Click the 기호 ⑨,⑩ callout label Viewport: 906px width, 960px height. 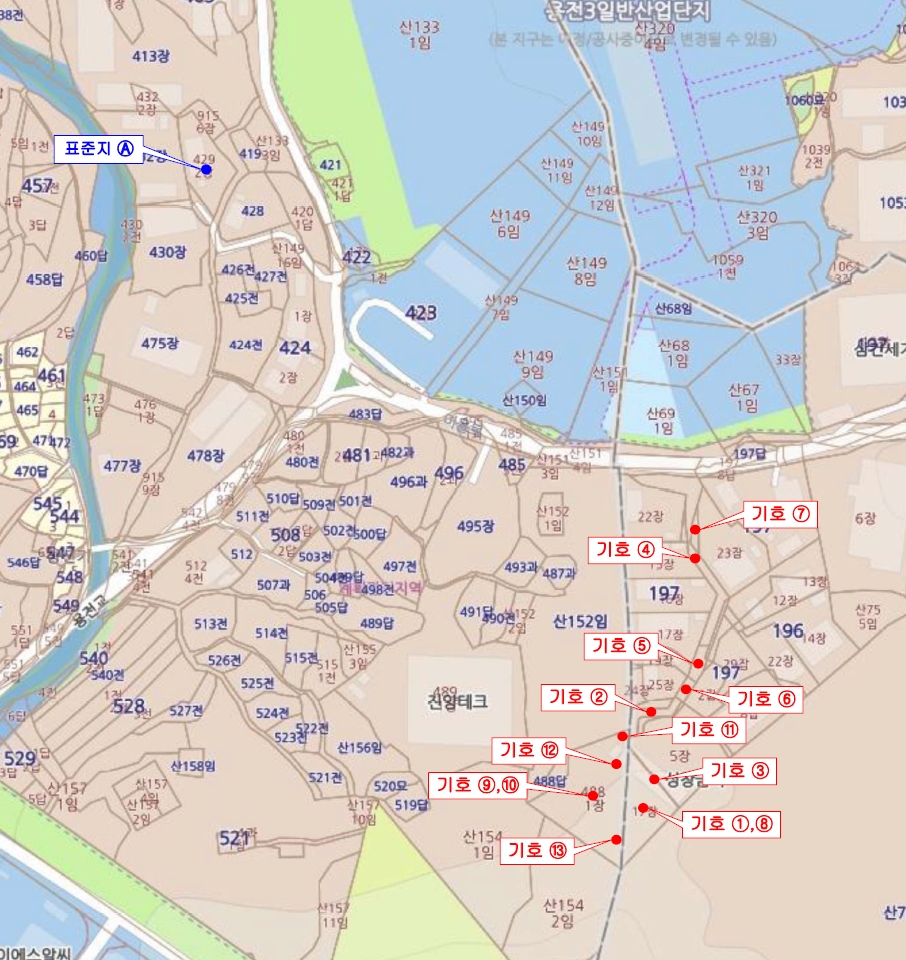point(478,785)
